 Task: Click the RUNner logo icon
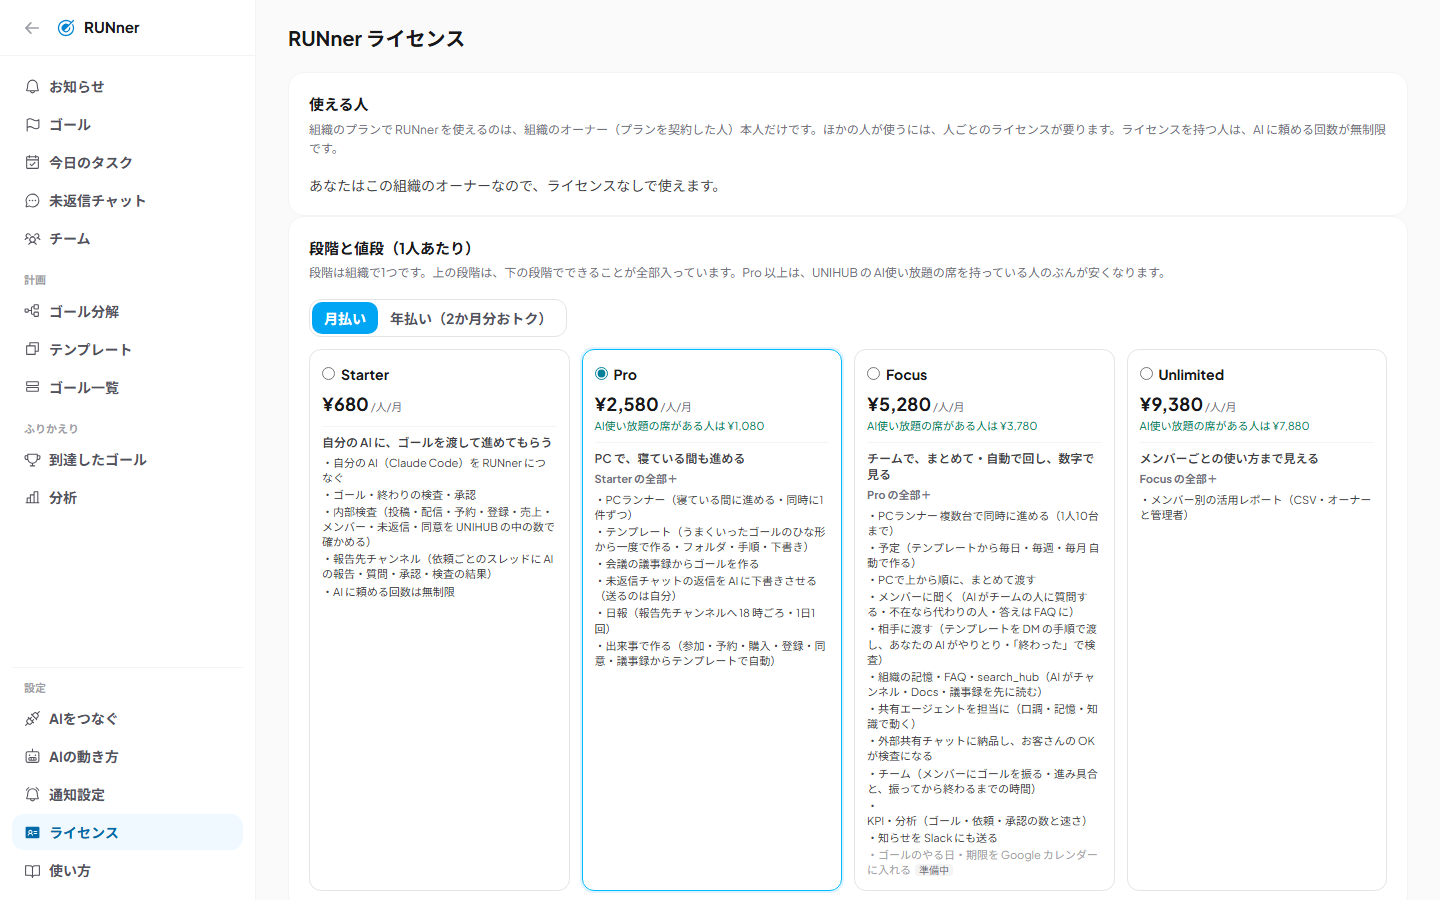(x=66, y=28)
